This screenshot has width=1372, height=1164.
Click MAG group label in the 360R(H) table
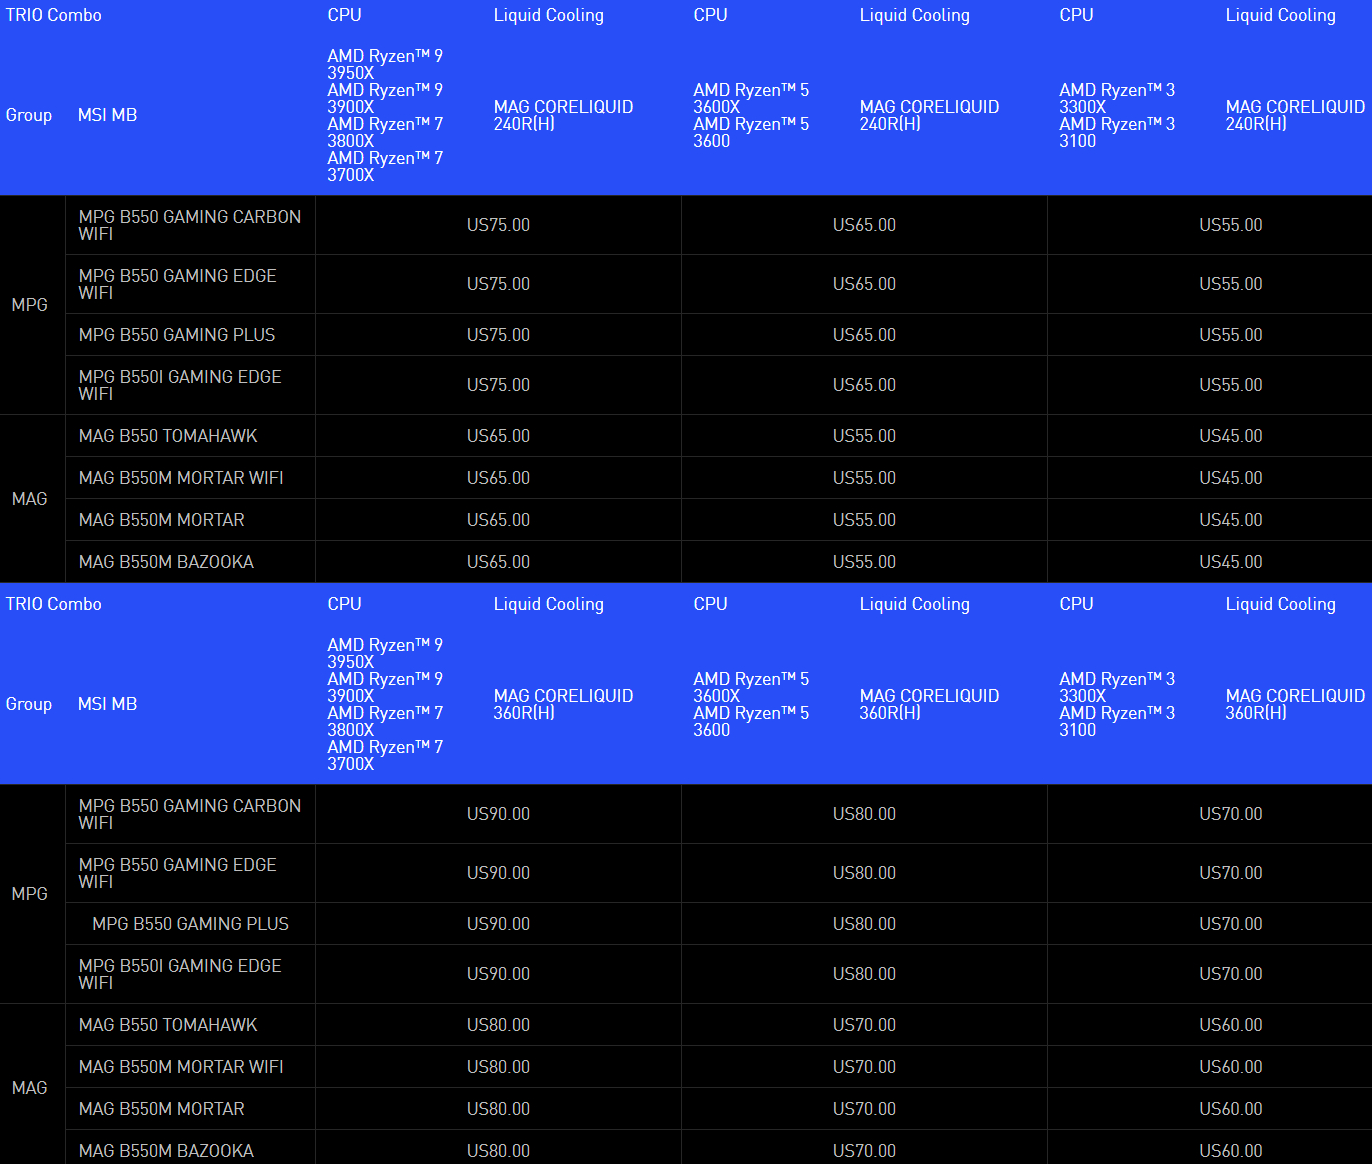[x=29, y=1088]
